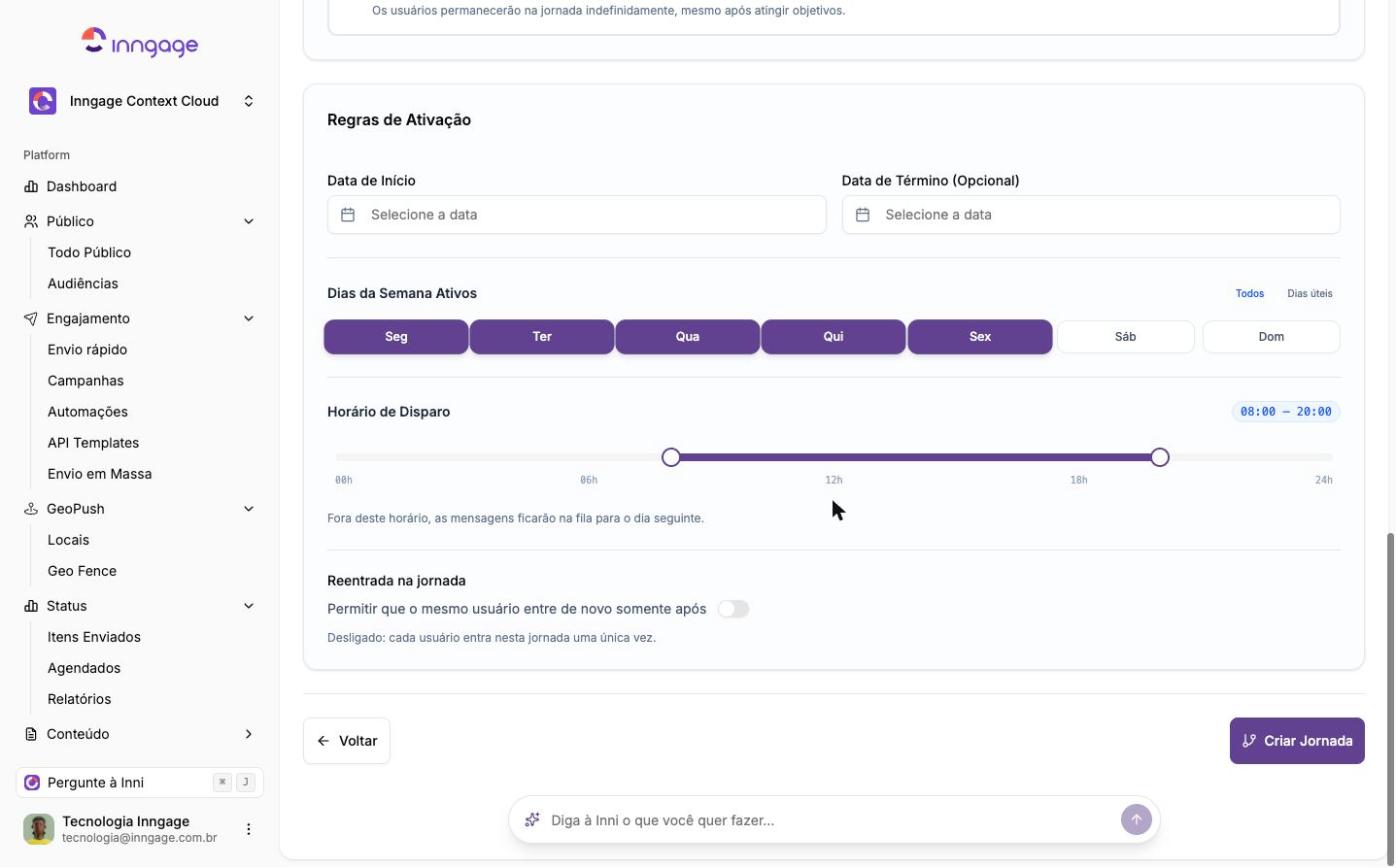1396x868 pixels.
Task: Click the GeoPush pin icon
Action: pos(31,509)
